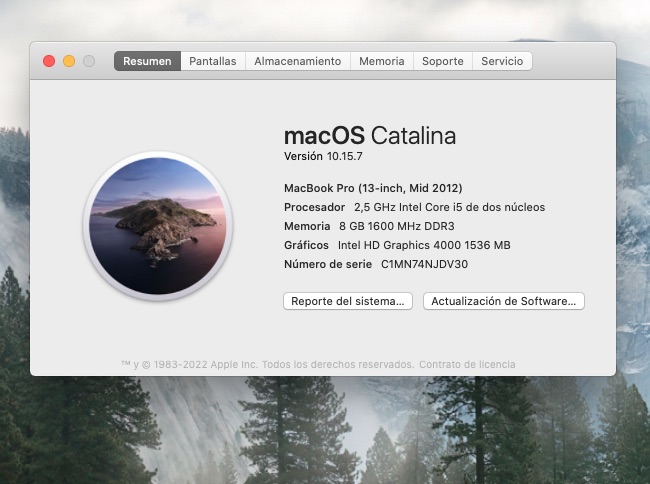
Task: Open the Servicio tab
Action: [502, 61]
